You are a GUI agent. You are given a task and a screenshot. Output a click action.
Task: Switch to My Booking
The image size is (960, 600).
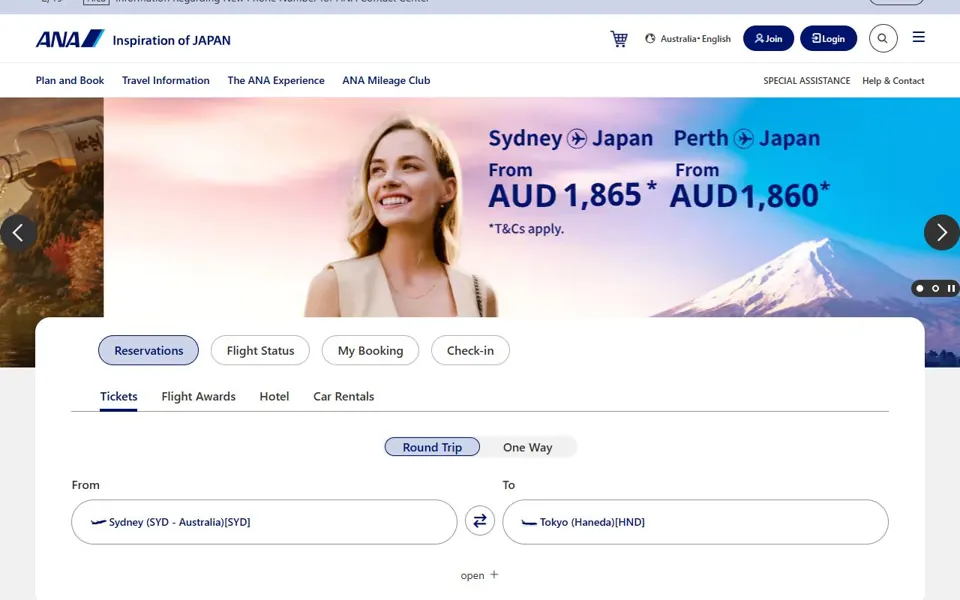pyautogui.click(x=370, y=350)
